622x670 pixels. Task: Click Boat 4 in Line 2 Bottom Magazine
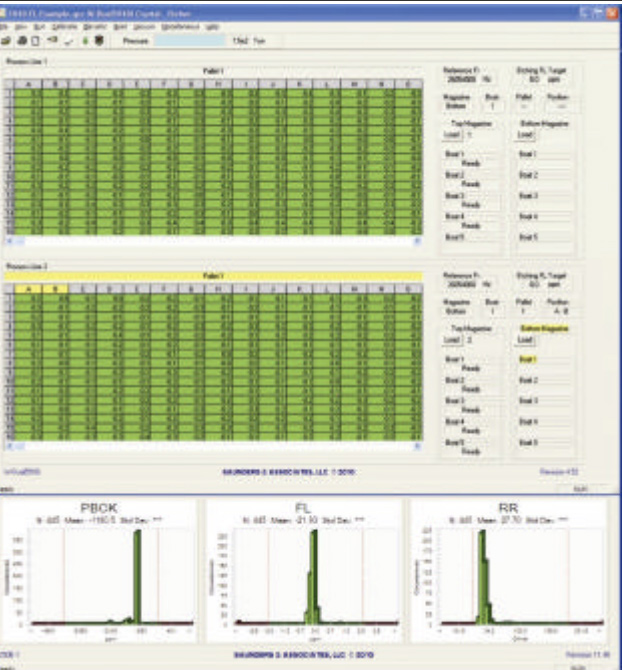tap(528, 421)
